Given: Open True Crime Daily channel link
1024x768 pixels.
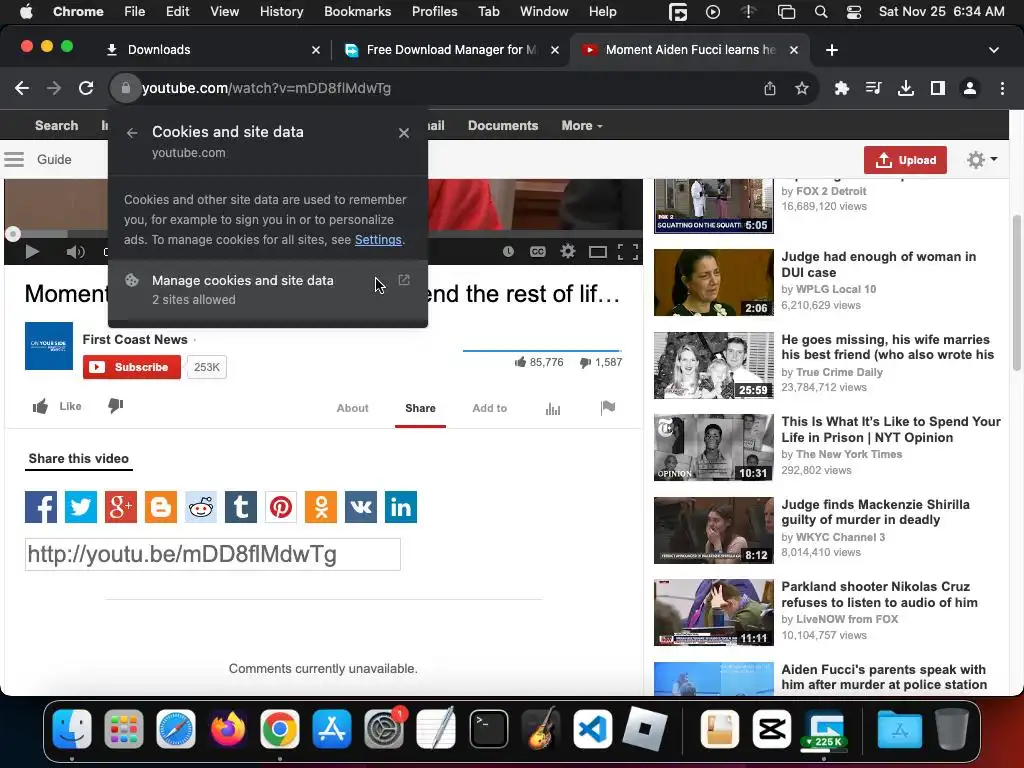Looking at the screenshot, I should [x=839, y=372].
